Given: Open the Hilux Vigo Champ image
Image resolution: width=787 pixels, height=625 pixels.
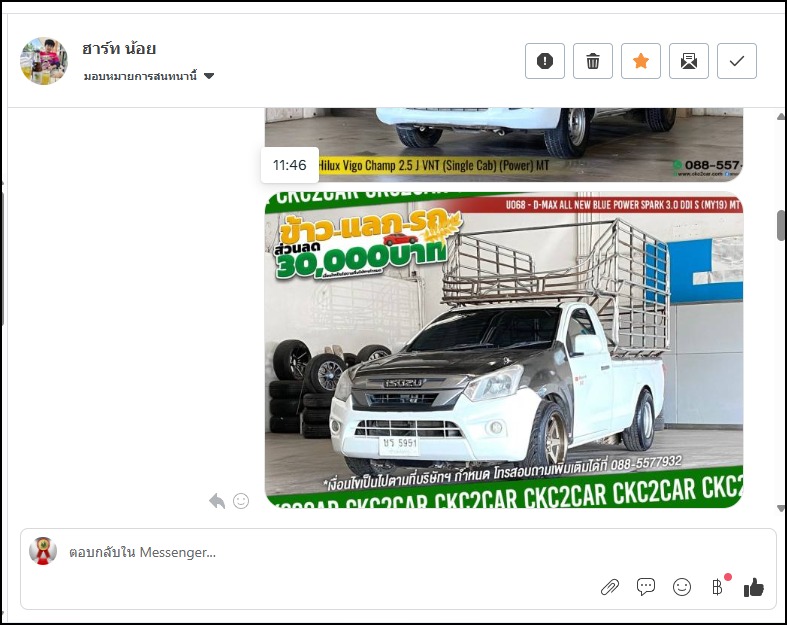Looking at the screenshot, I should point(504,145).
